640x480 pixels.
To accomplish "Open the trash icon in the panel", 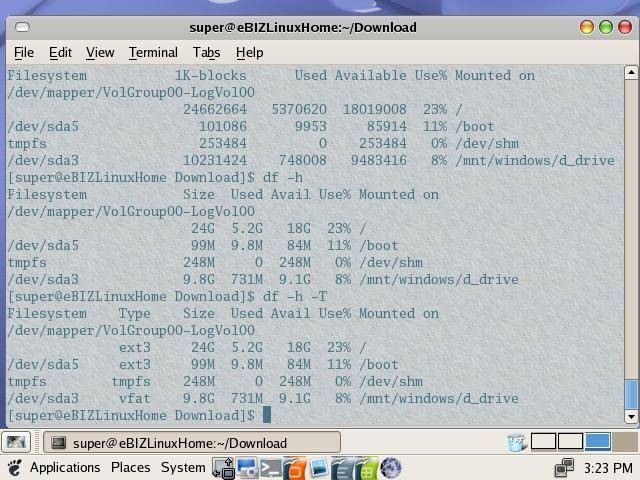I will pos(516,442).
